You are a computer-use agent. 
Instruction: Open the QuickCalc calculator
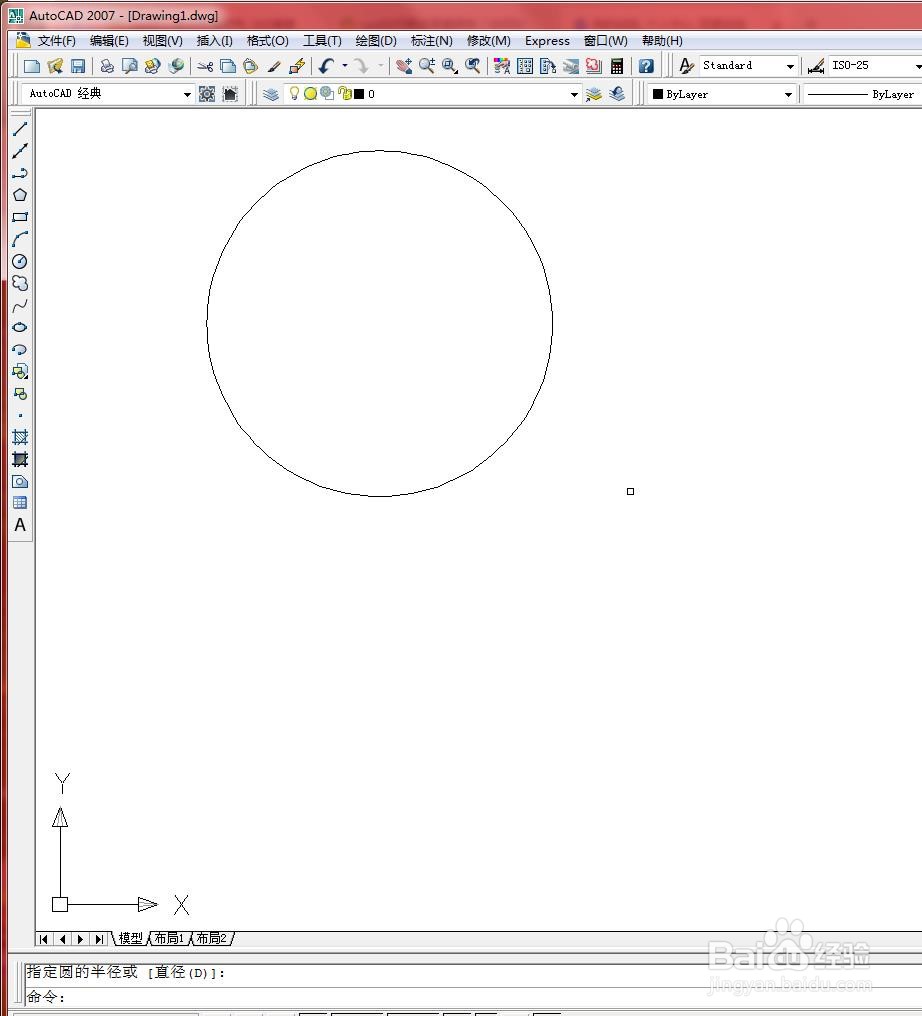pos(617,65)
